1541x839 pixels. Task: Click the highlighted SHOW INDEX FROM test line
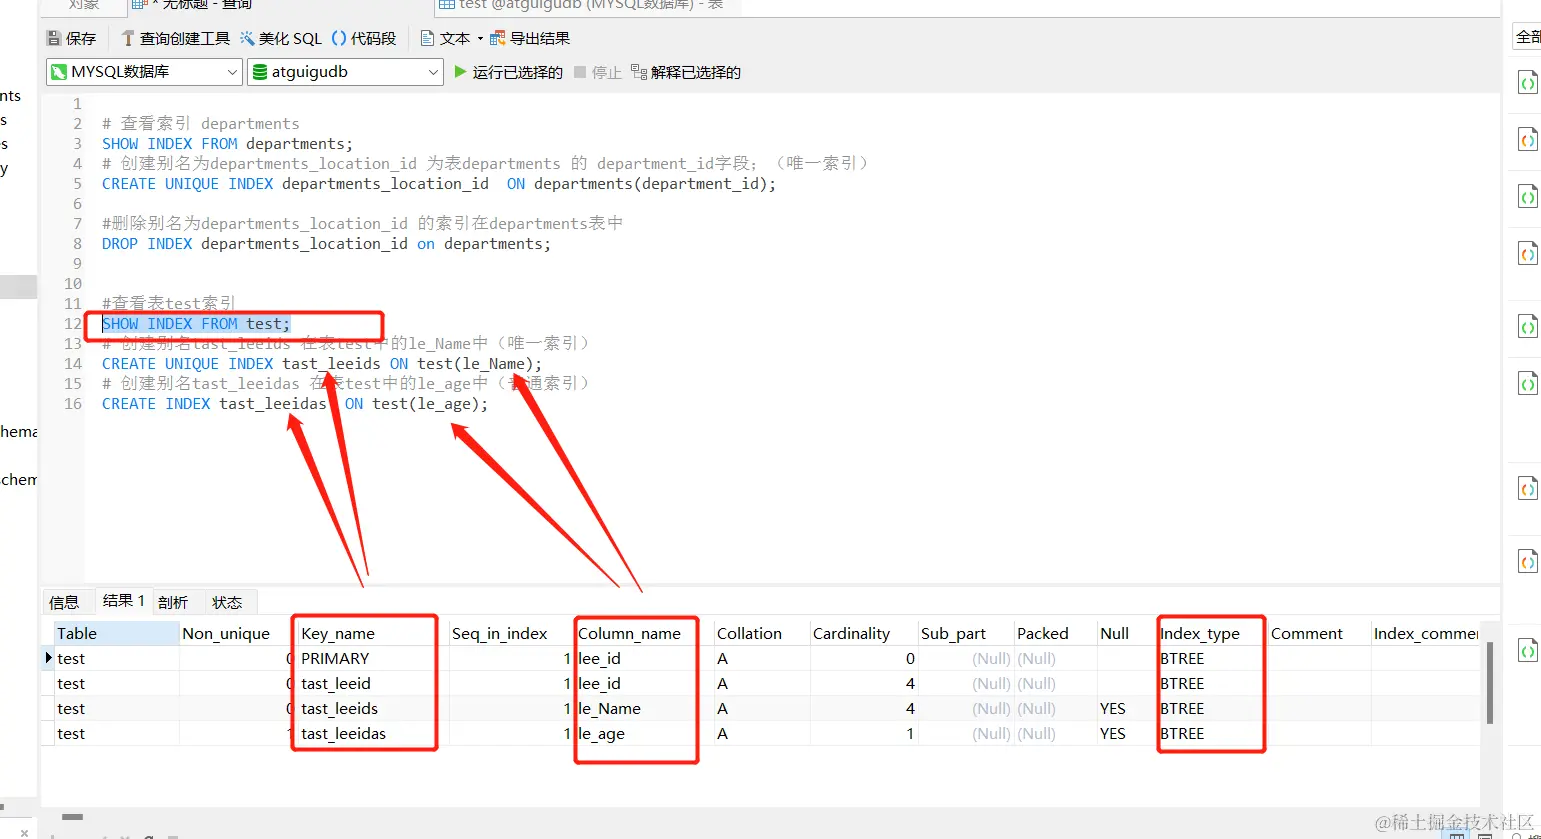pyautogui.click(x=196, y=324)
